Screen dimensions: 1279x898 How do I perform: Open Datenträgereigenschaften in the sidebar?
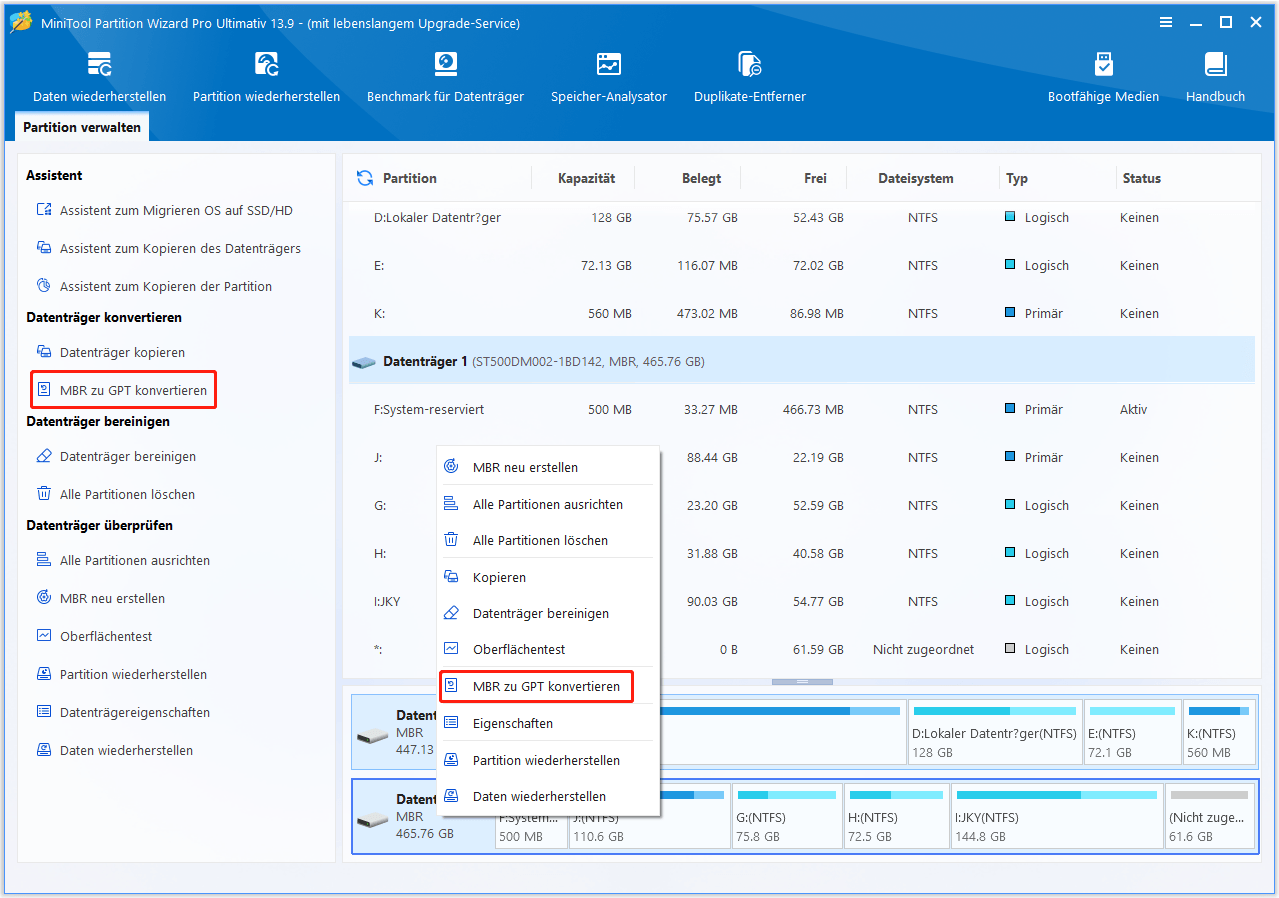point(123,713)
